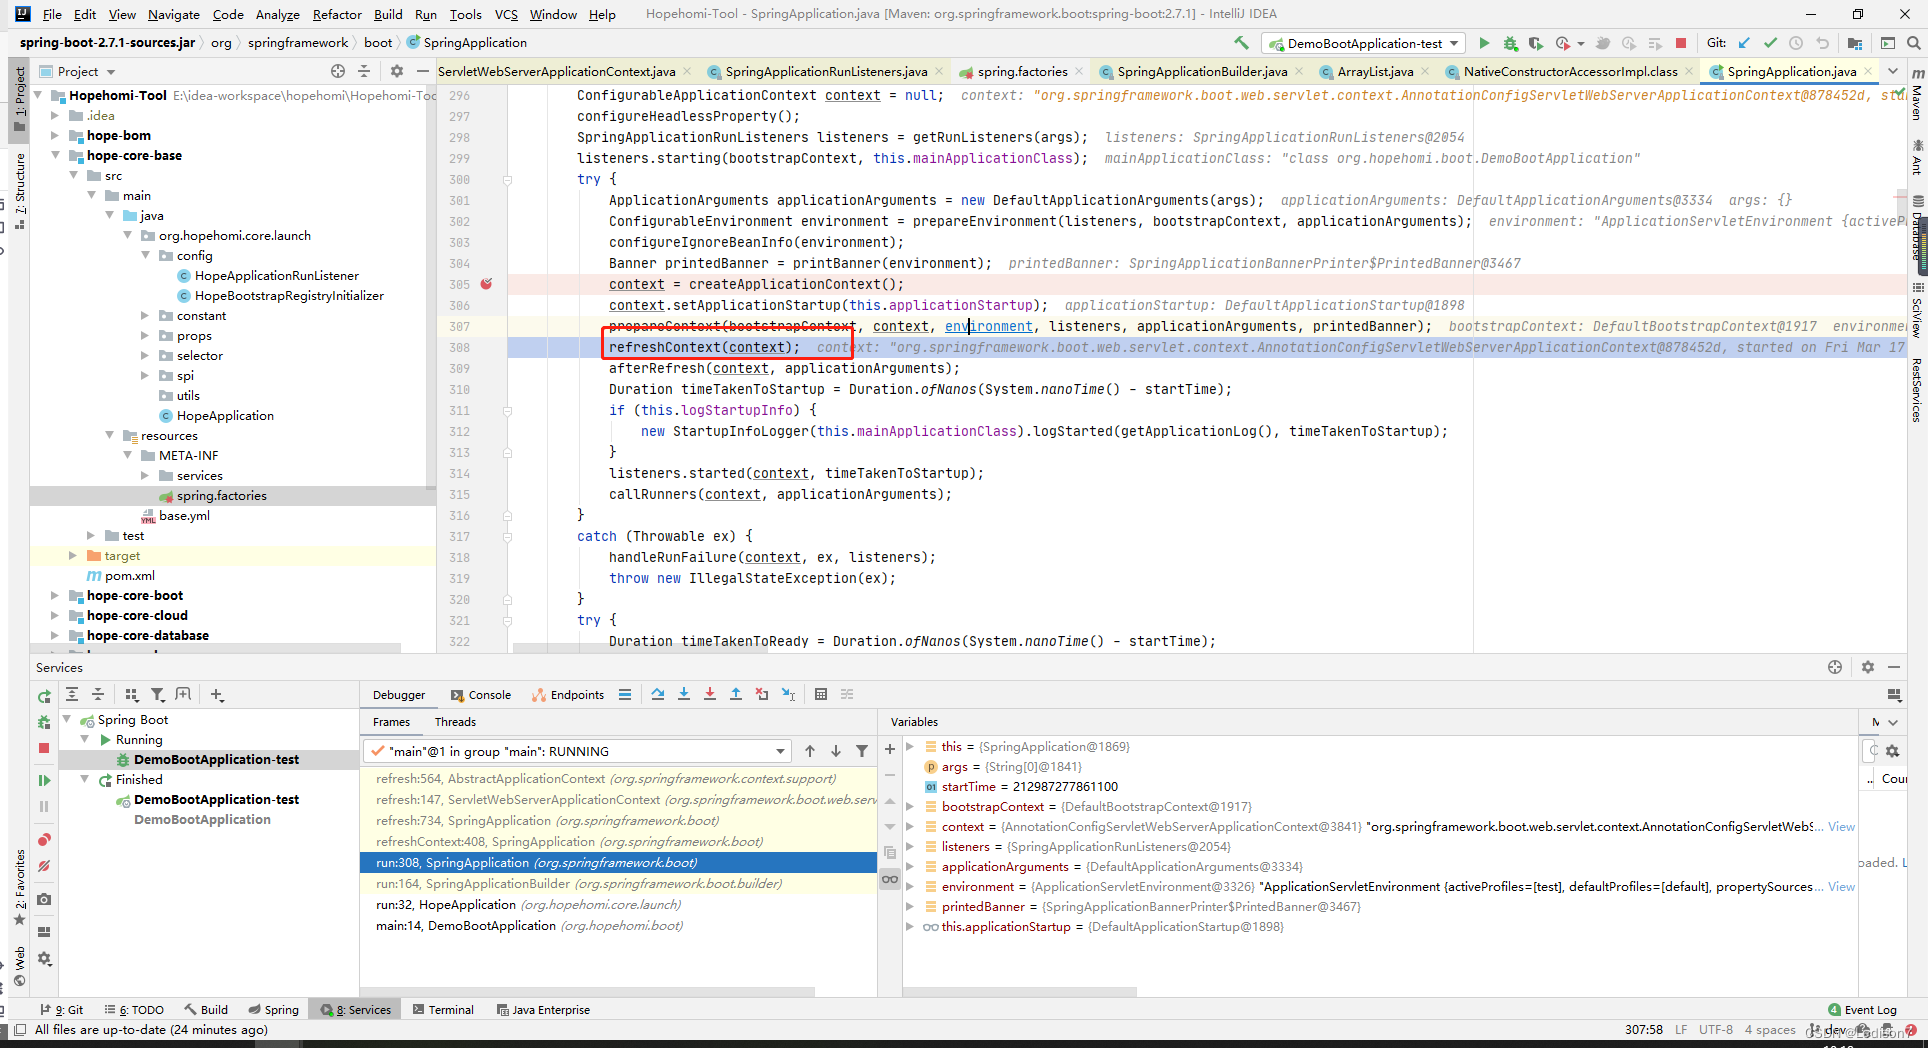Toggle the Show Watches glasses icon
The width and height of the screenshot is (1928, 1048).
pyautogui.click(x=889, y=879)
